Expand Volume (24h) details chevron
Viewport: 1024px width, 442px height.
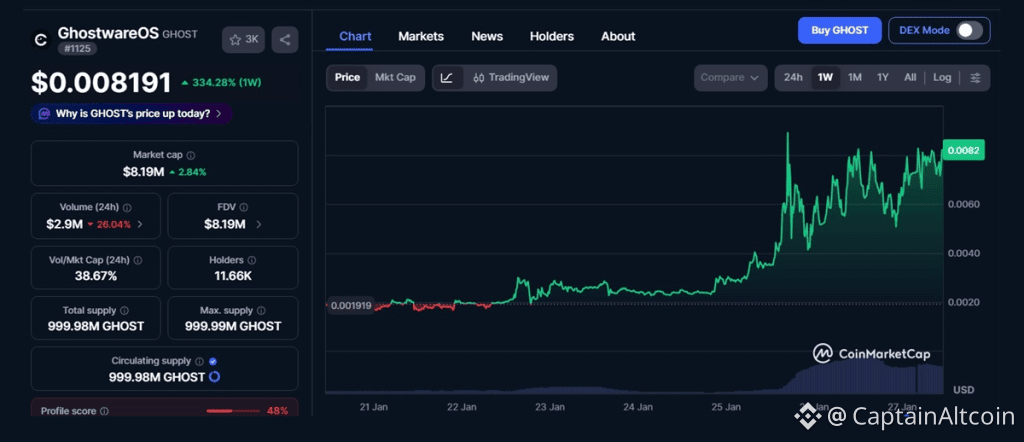click(140, 225)
